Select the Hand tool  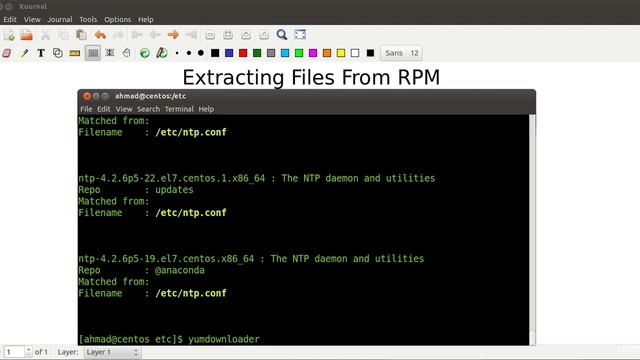coord(127,53)
